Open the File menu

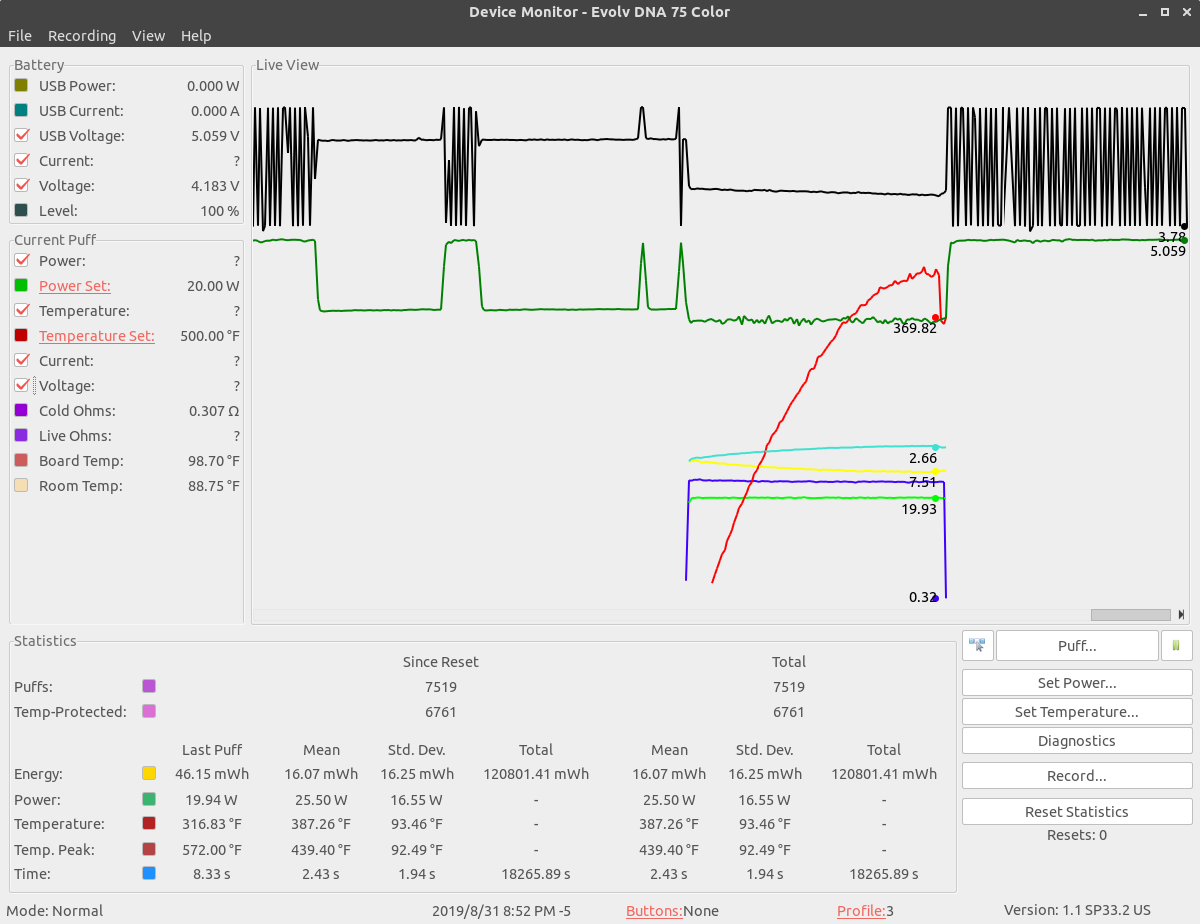pyautogui.click(x=20, y=36)
